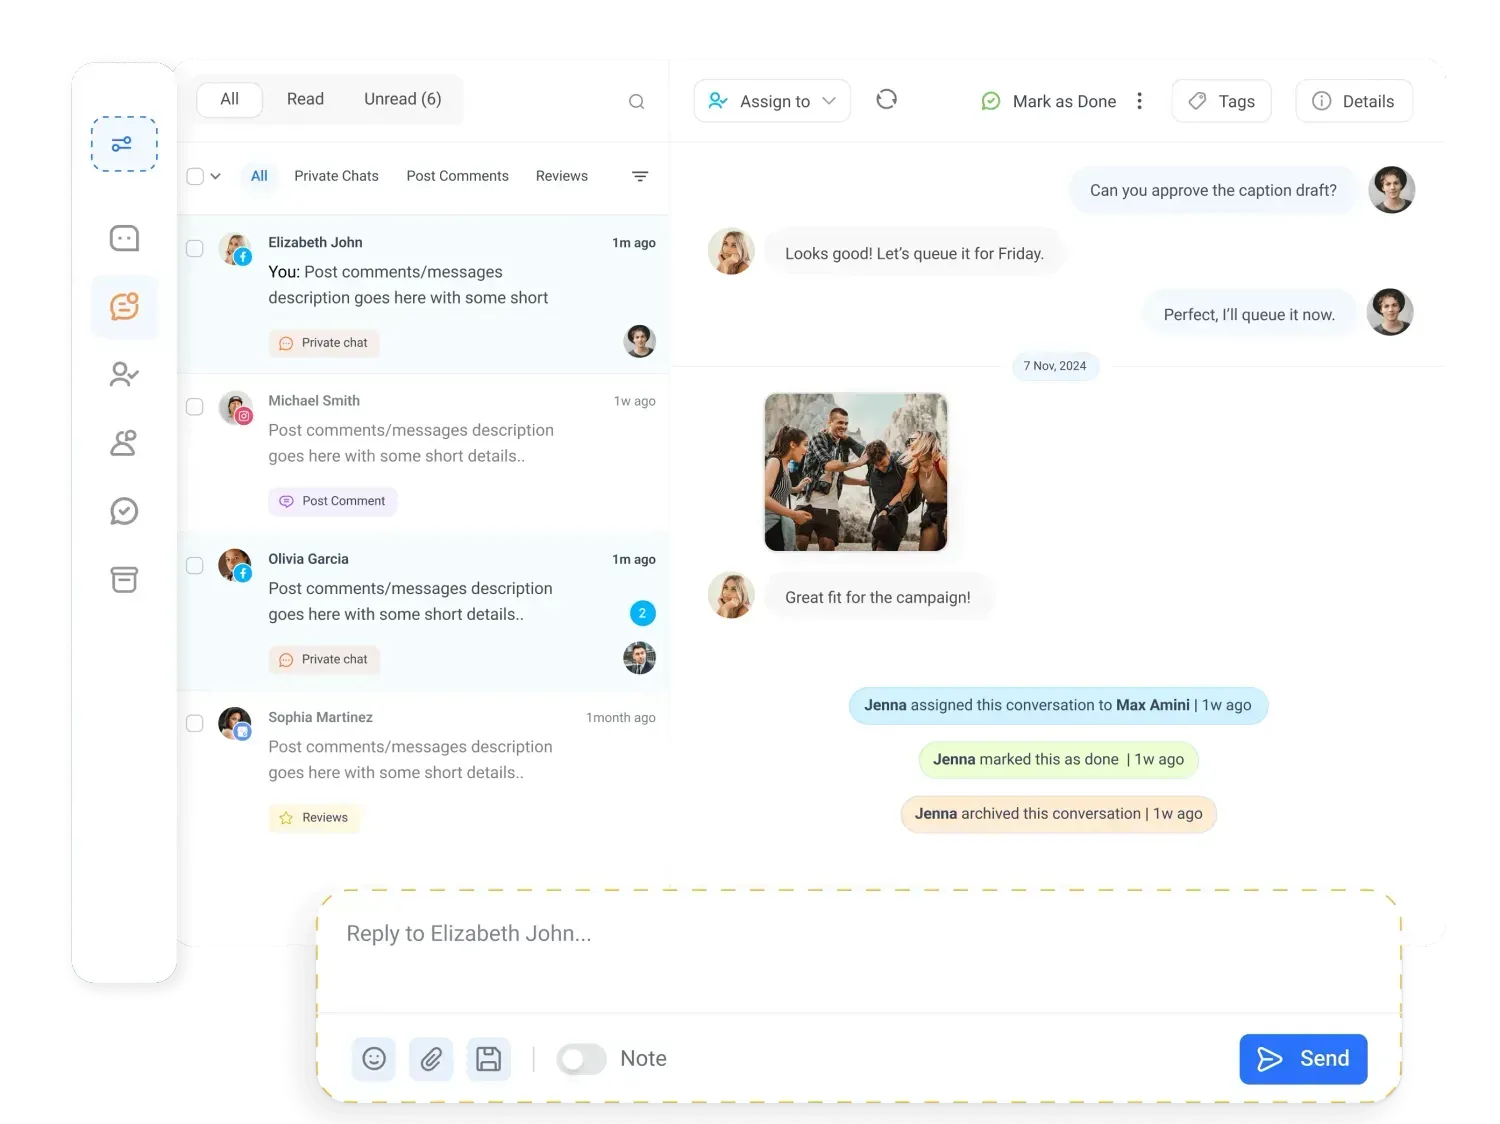Switch to the Unread (6) tab
The height and width of the screenshot is (1124, 1500).
(402, 99)
